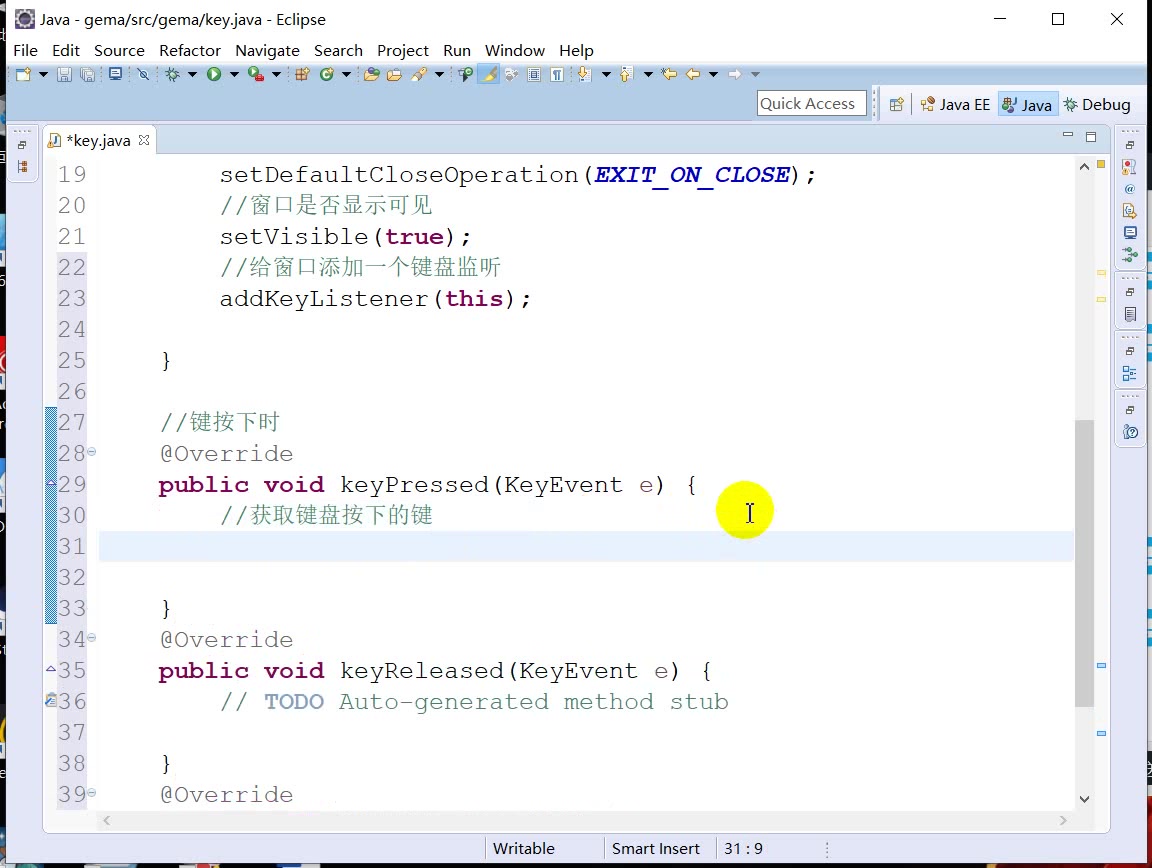
Task: Click the Last Edit Location icon
Action: 669,74
